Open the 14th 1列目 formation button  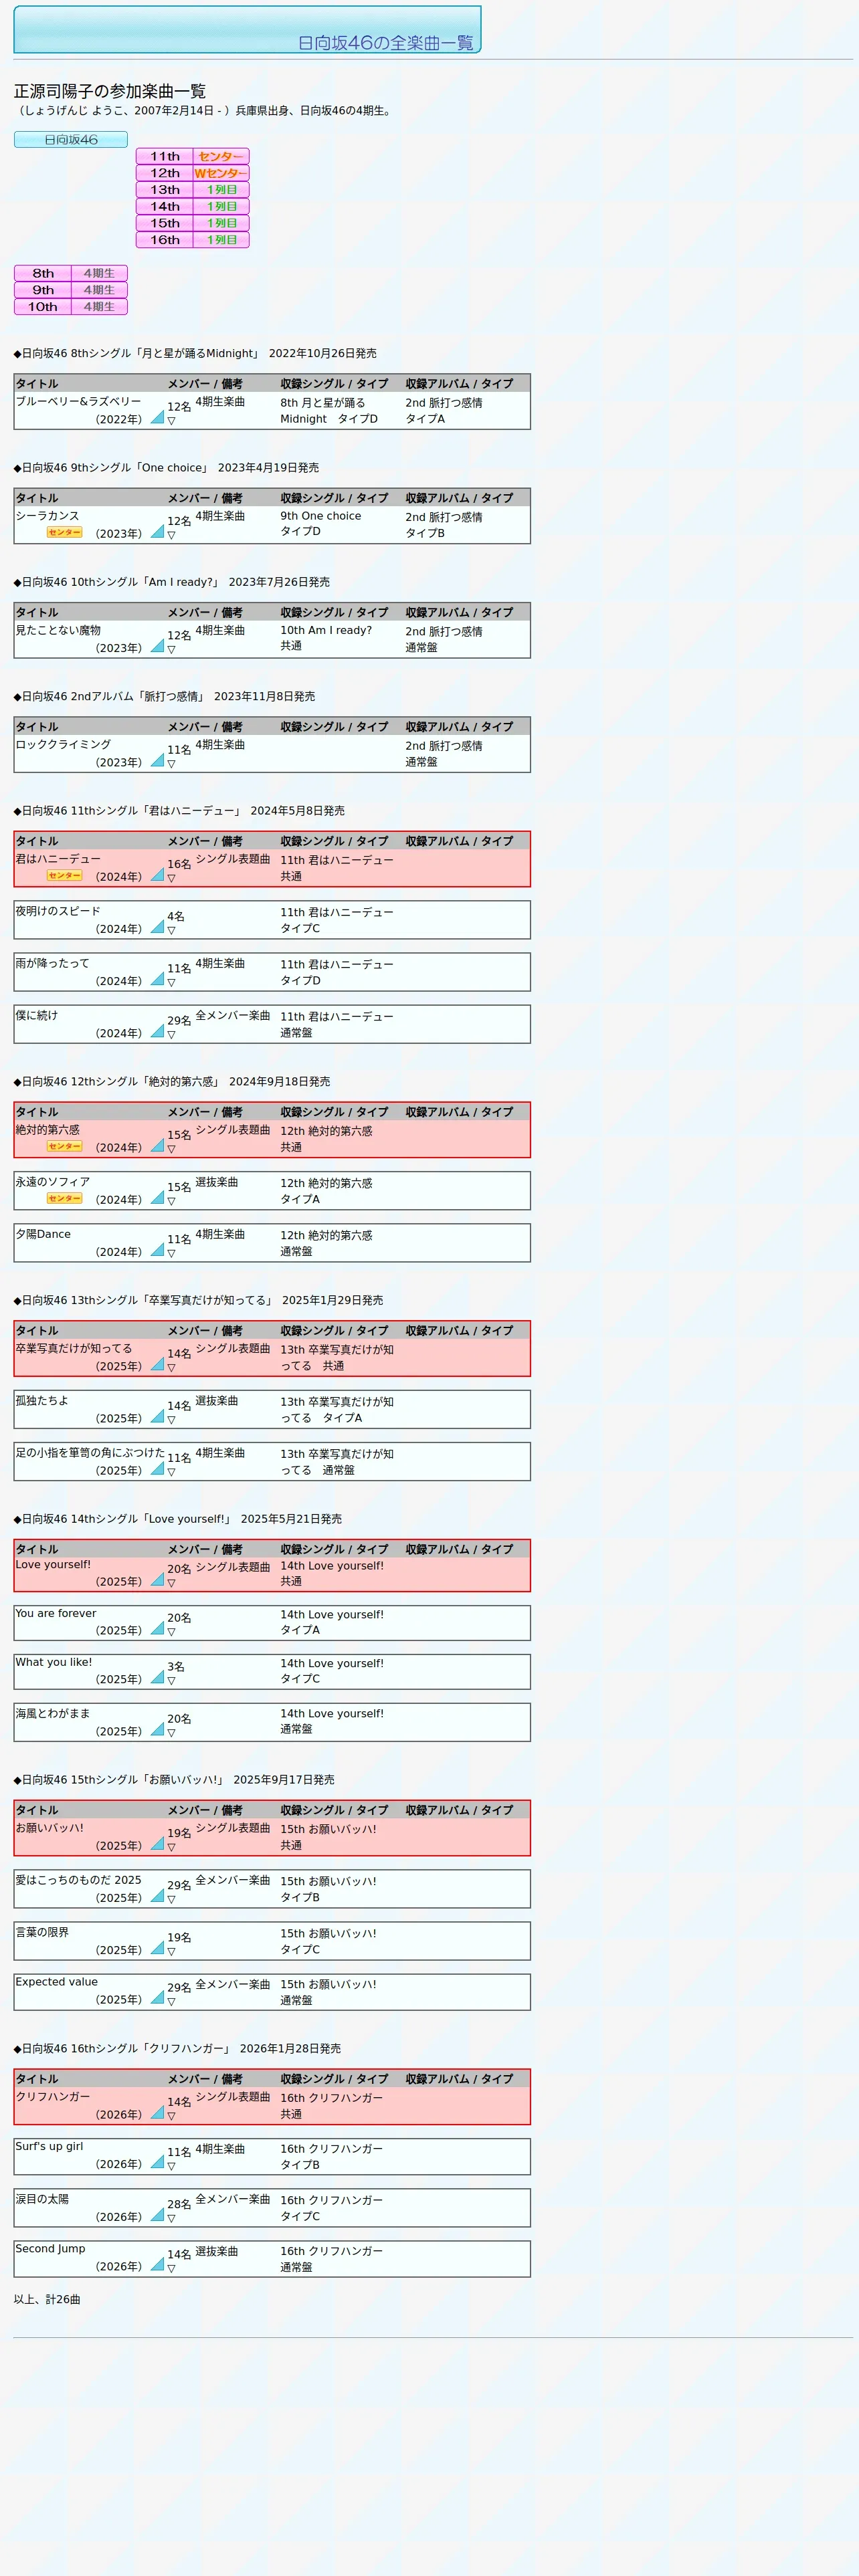point(192,206)
